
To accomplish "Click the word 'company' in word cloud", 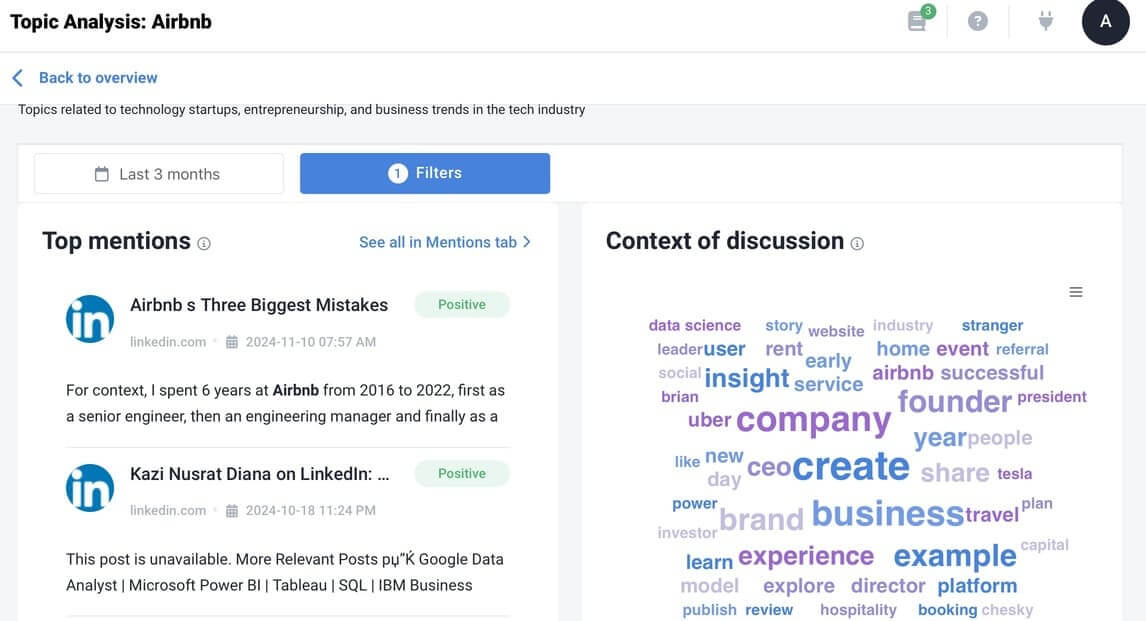I will point(813,419).
